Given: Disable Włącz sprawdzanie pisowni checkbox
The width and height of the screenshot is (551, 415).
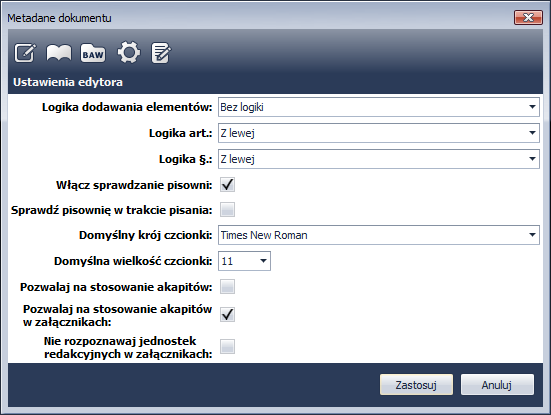Looking at the screenshot, I should tap(227, 184).
